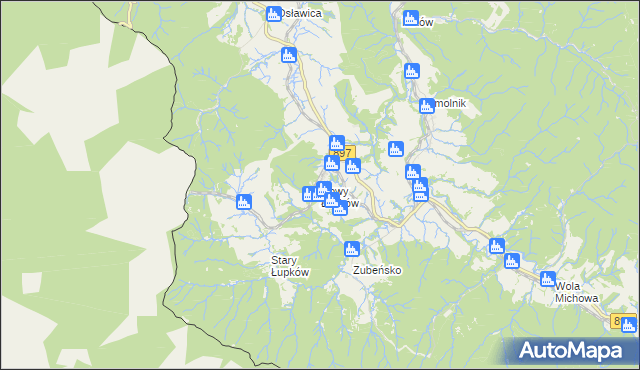Select the bottom marker of the three stacked markers south of Smolnik
Image resolution: width=640 pixels, height=370 pixels.
pos(421,195)
